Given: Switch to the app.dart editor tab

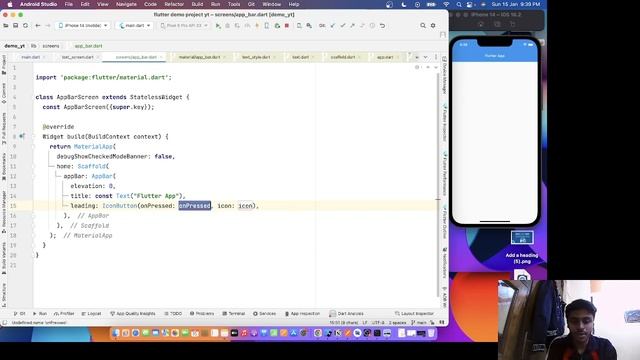Looking at the screenshot, I should pyautogui.click(x=385, y=57).
